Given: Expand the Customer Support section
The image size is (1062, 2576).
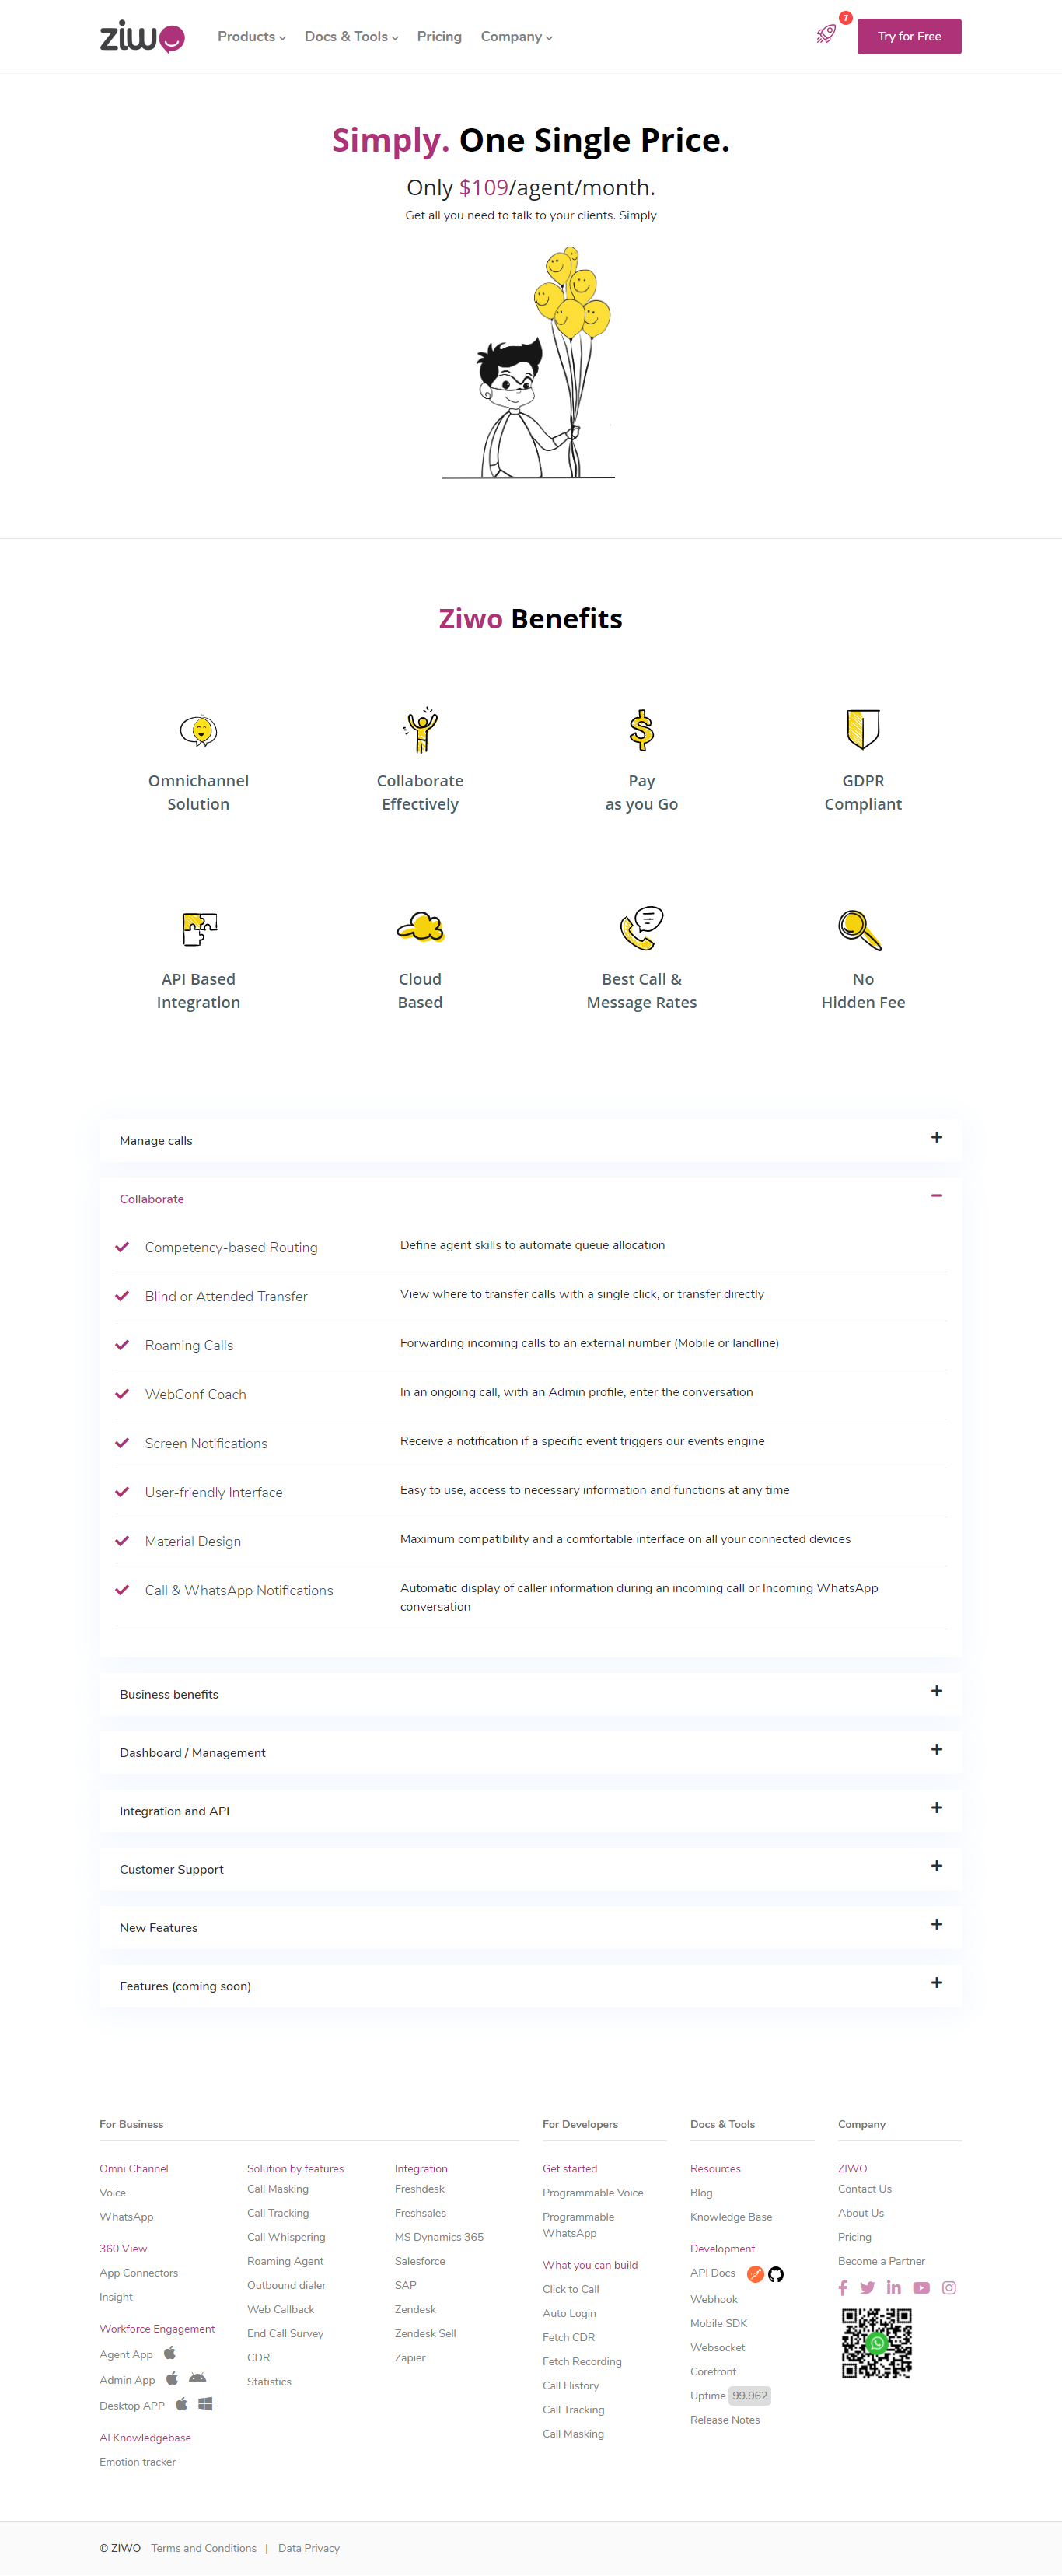Looking at the screenshot, I should (x=531, y=1869).
